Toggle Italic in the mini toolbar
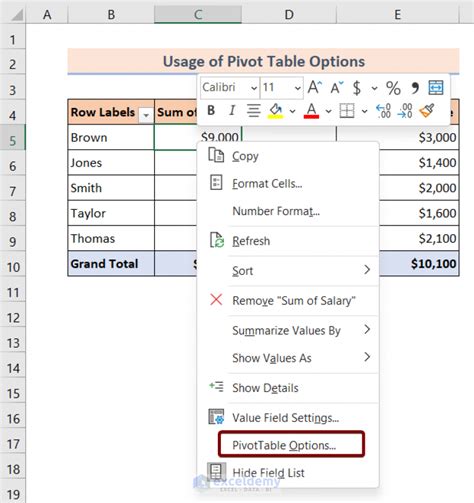474x503 pixels. point(232,110)
